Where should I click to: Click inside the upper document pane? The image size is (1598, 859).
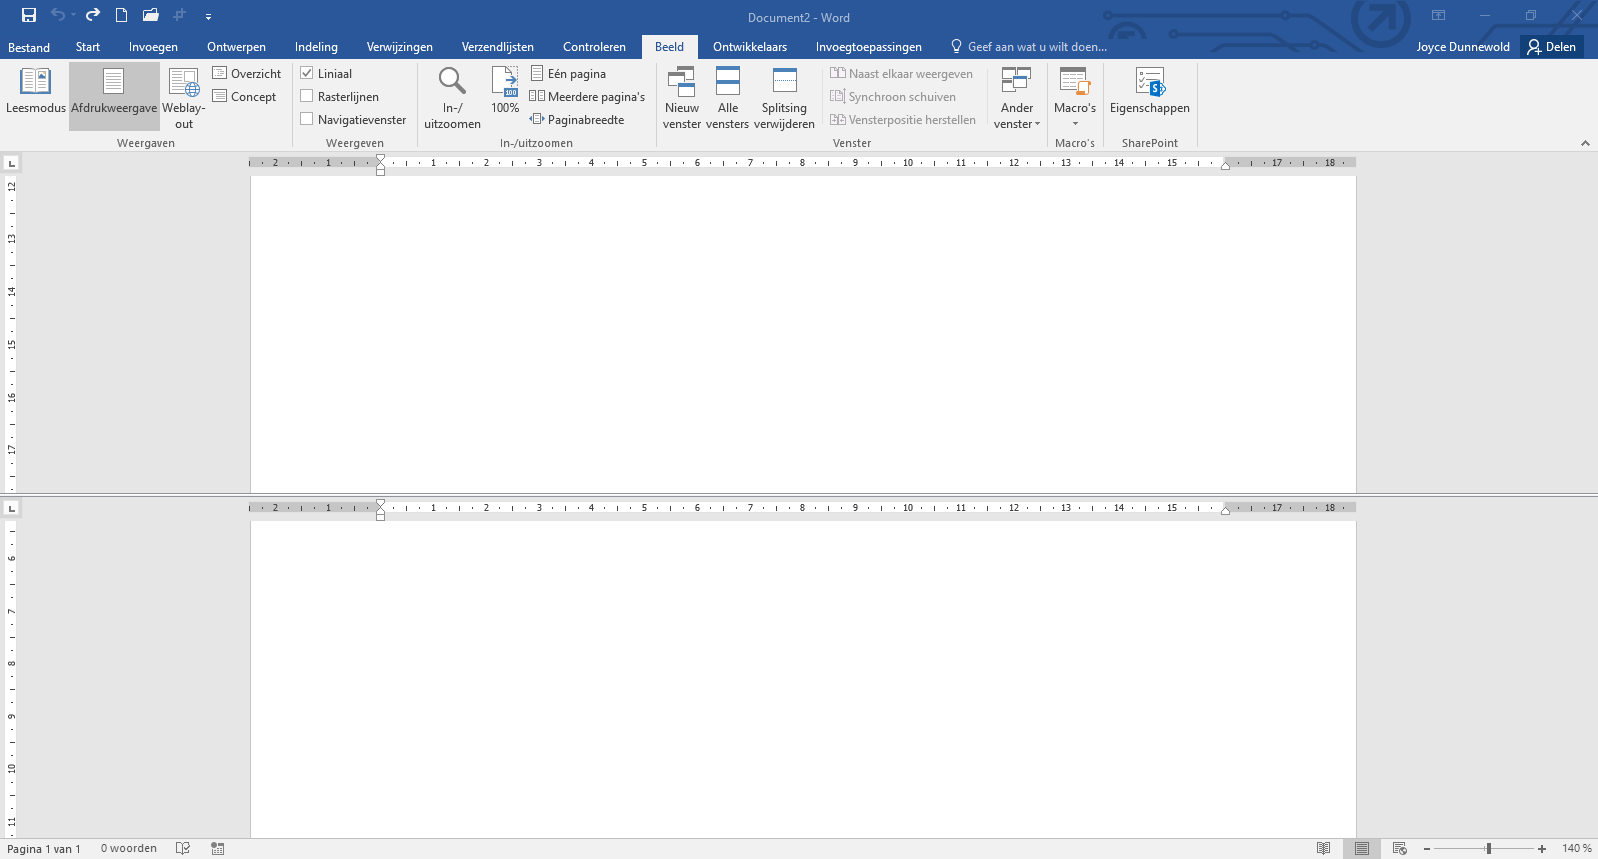803,334
